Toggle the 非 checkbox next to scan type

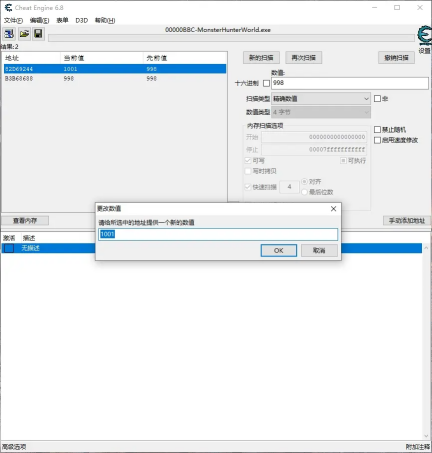(x=377, y=99)
